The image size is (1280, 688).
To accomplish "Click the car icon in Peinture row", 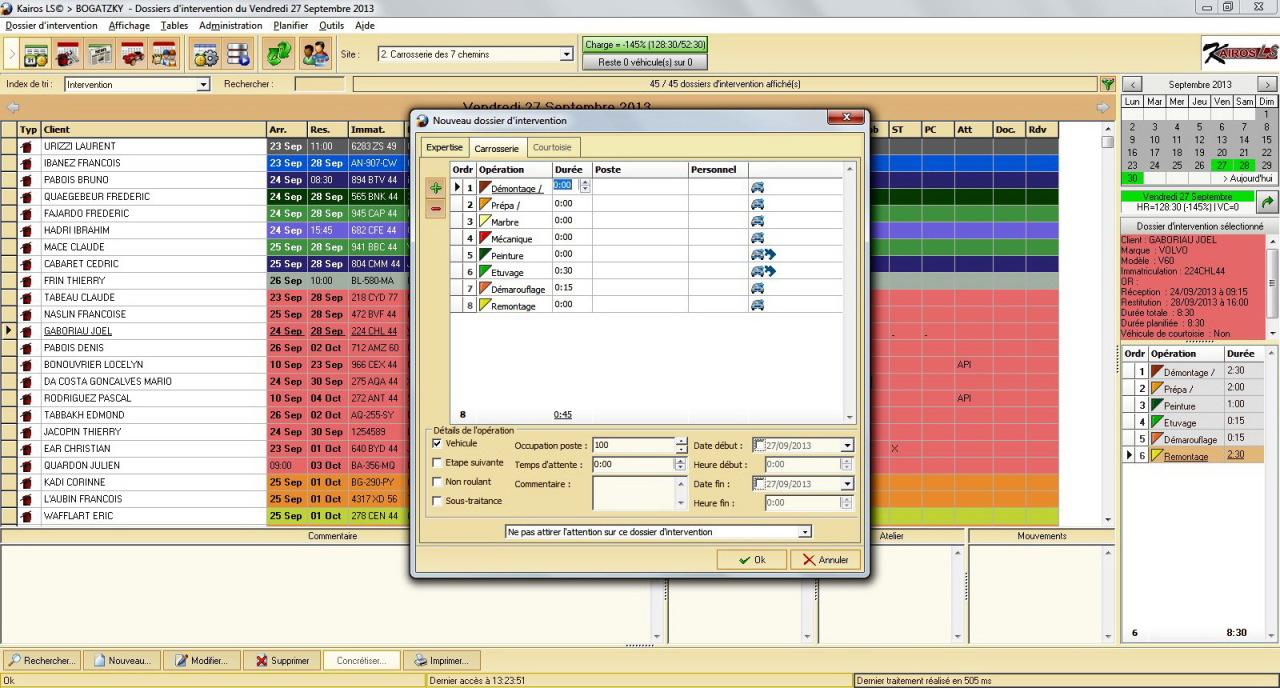I will (x=757, y=255).
